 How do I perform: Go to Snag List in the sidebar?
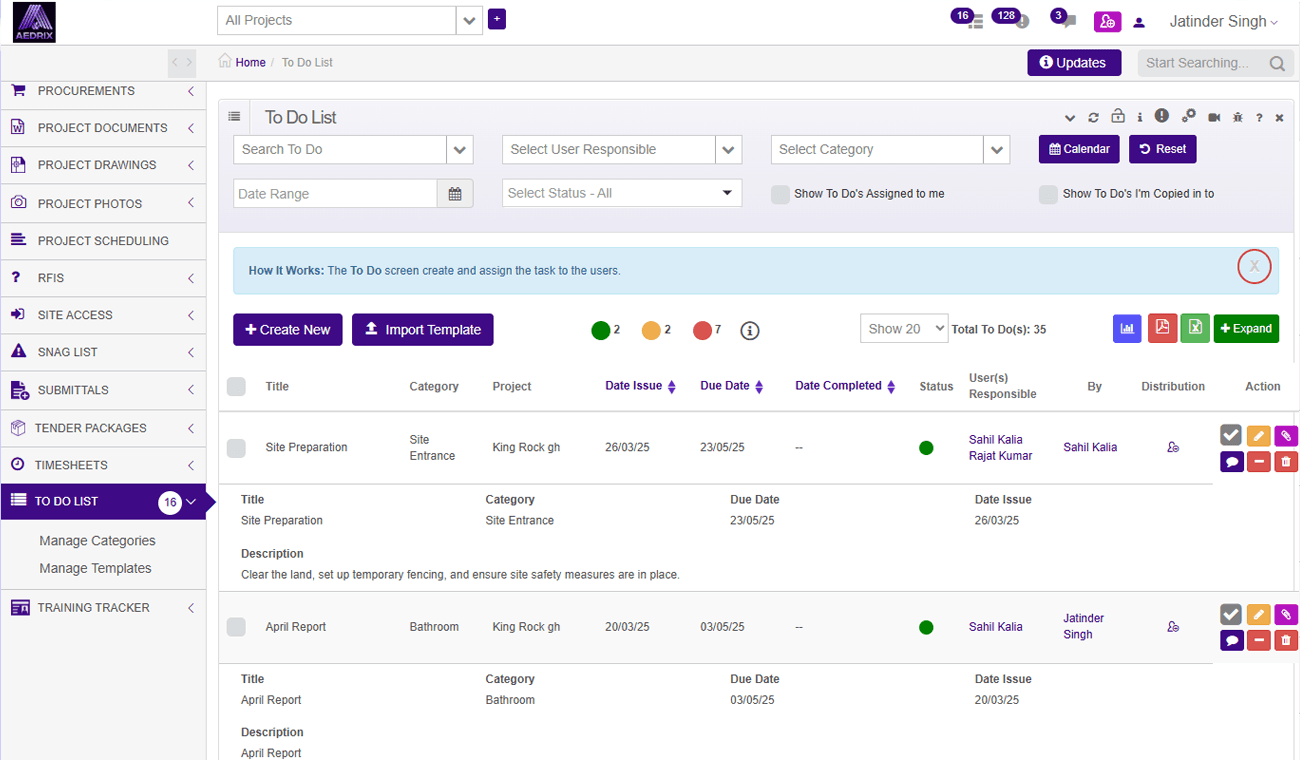click(x=68, y=352)
